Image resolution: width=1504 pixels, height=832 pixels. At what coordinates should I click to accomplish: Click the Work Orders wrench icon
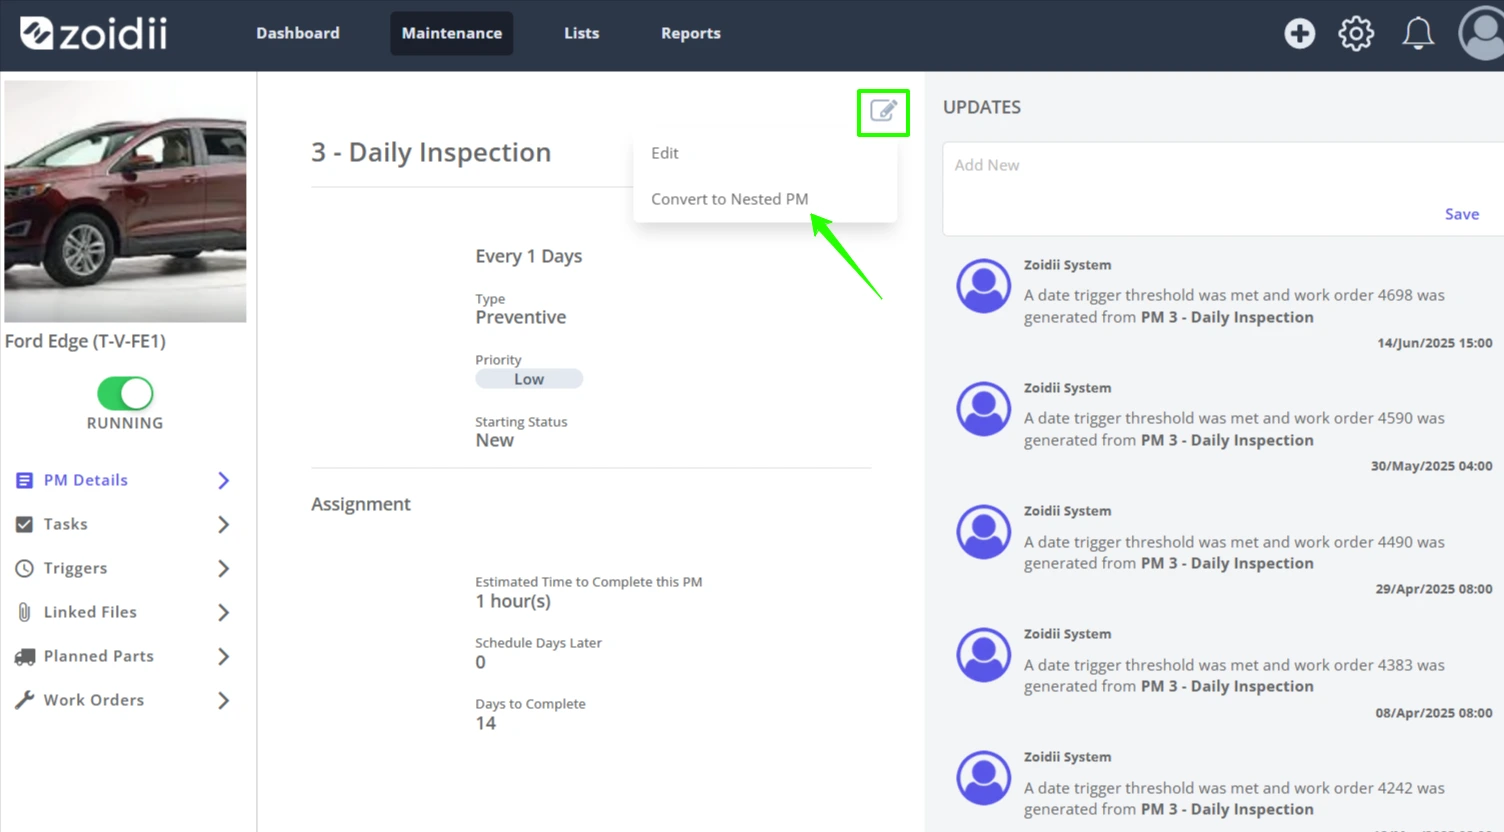click(x=24, y=700)
